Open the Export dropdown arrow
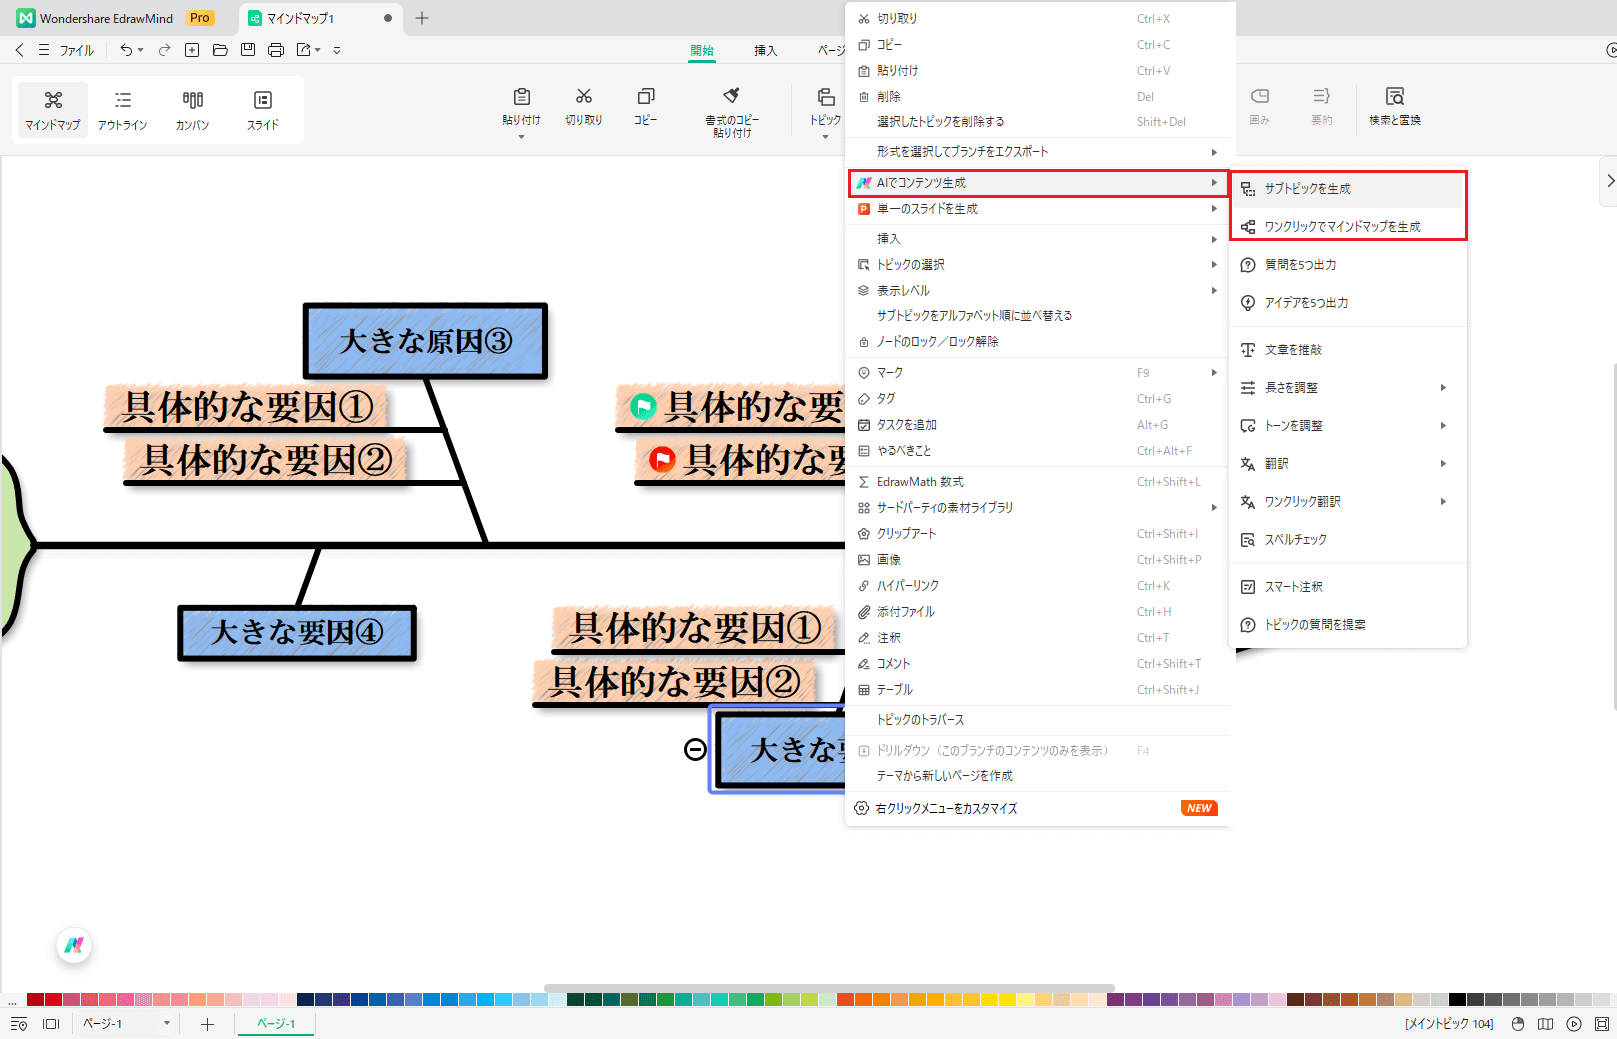The width and height of the screenshot is (1617, 1039). click(318, 50)
